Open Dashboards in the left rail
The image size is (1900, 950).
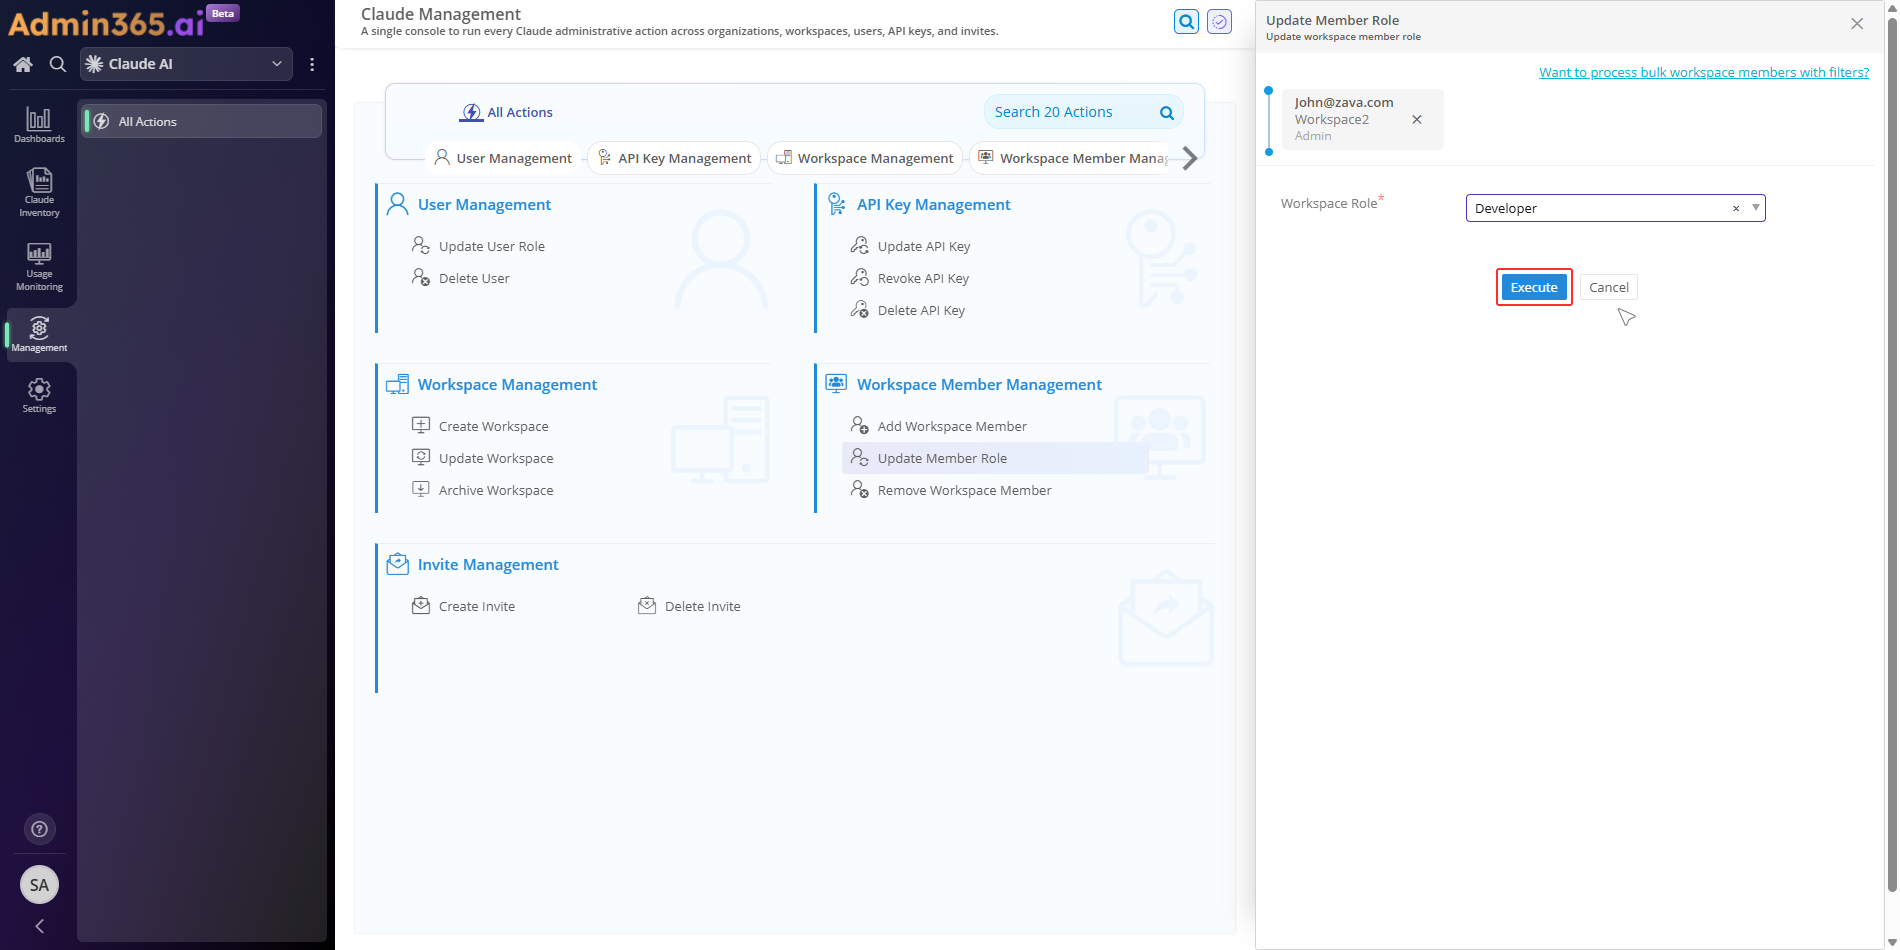pos(39,125)
